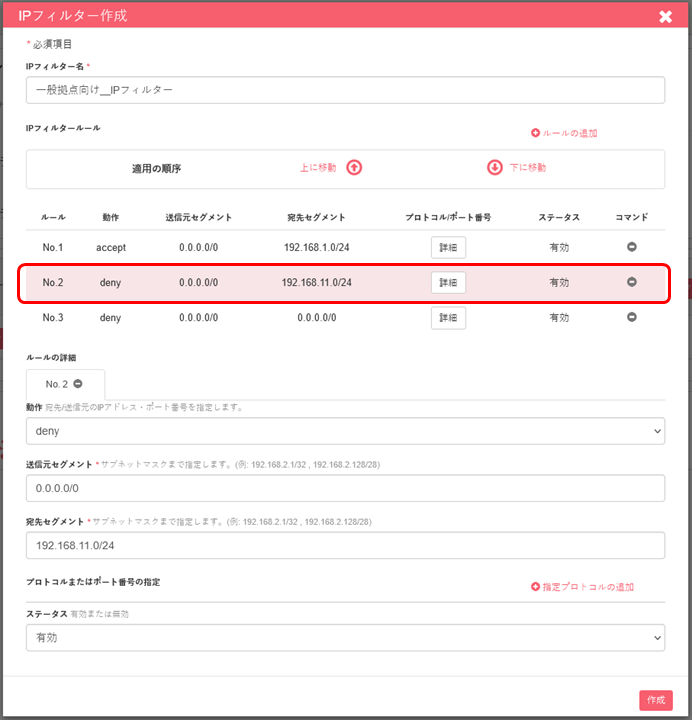The height and width of the screenshot is (720, 692).
Task: Open 詳細 for rule No.3
Action: pyautogui.click(x=448, y=318)
